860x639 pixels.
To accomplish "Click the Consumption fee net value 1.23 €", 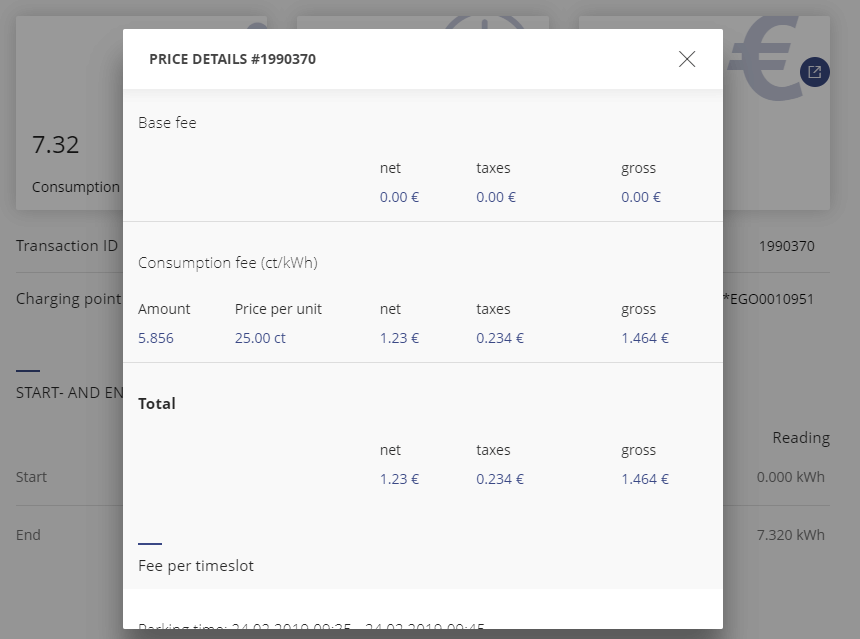I will point(399,338).
